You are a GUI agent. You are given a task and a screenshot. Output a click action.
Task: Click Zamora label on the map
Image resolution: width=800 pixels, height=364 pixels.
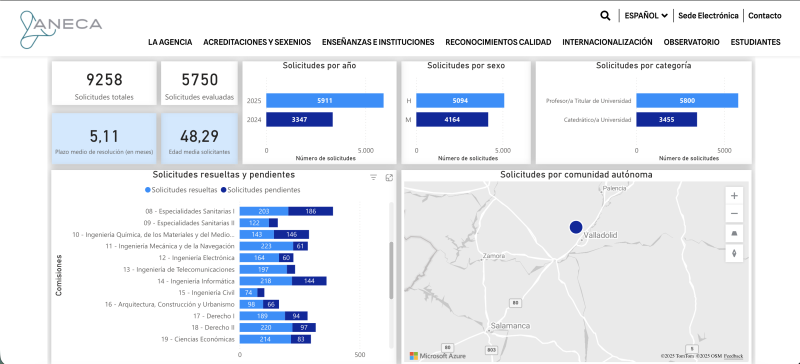click(x=494, y=256)
